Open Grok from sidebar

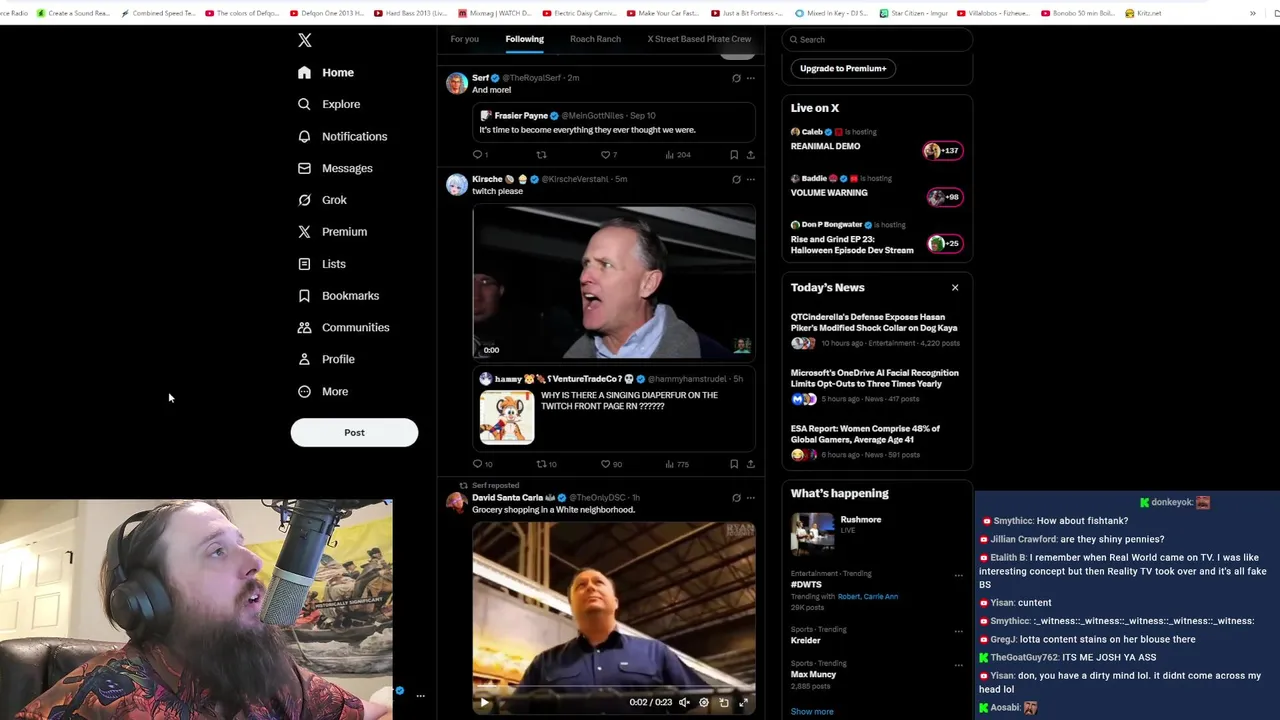[322, 200]
